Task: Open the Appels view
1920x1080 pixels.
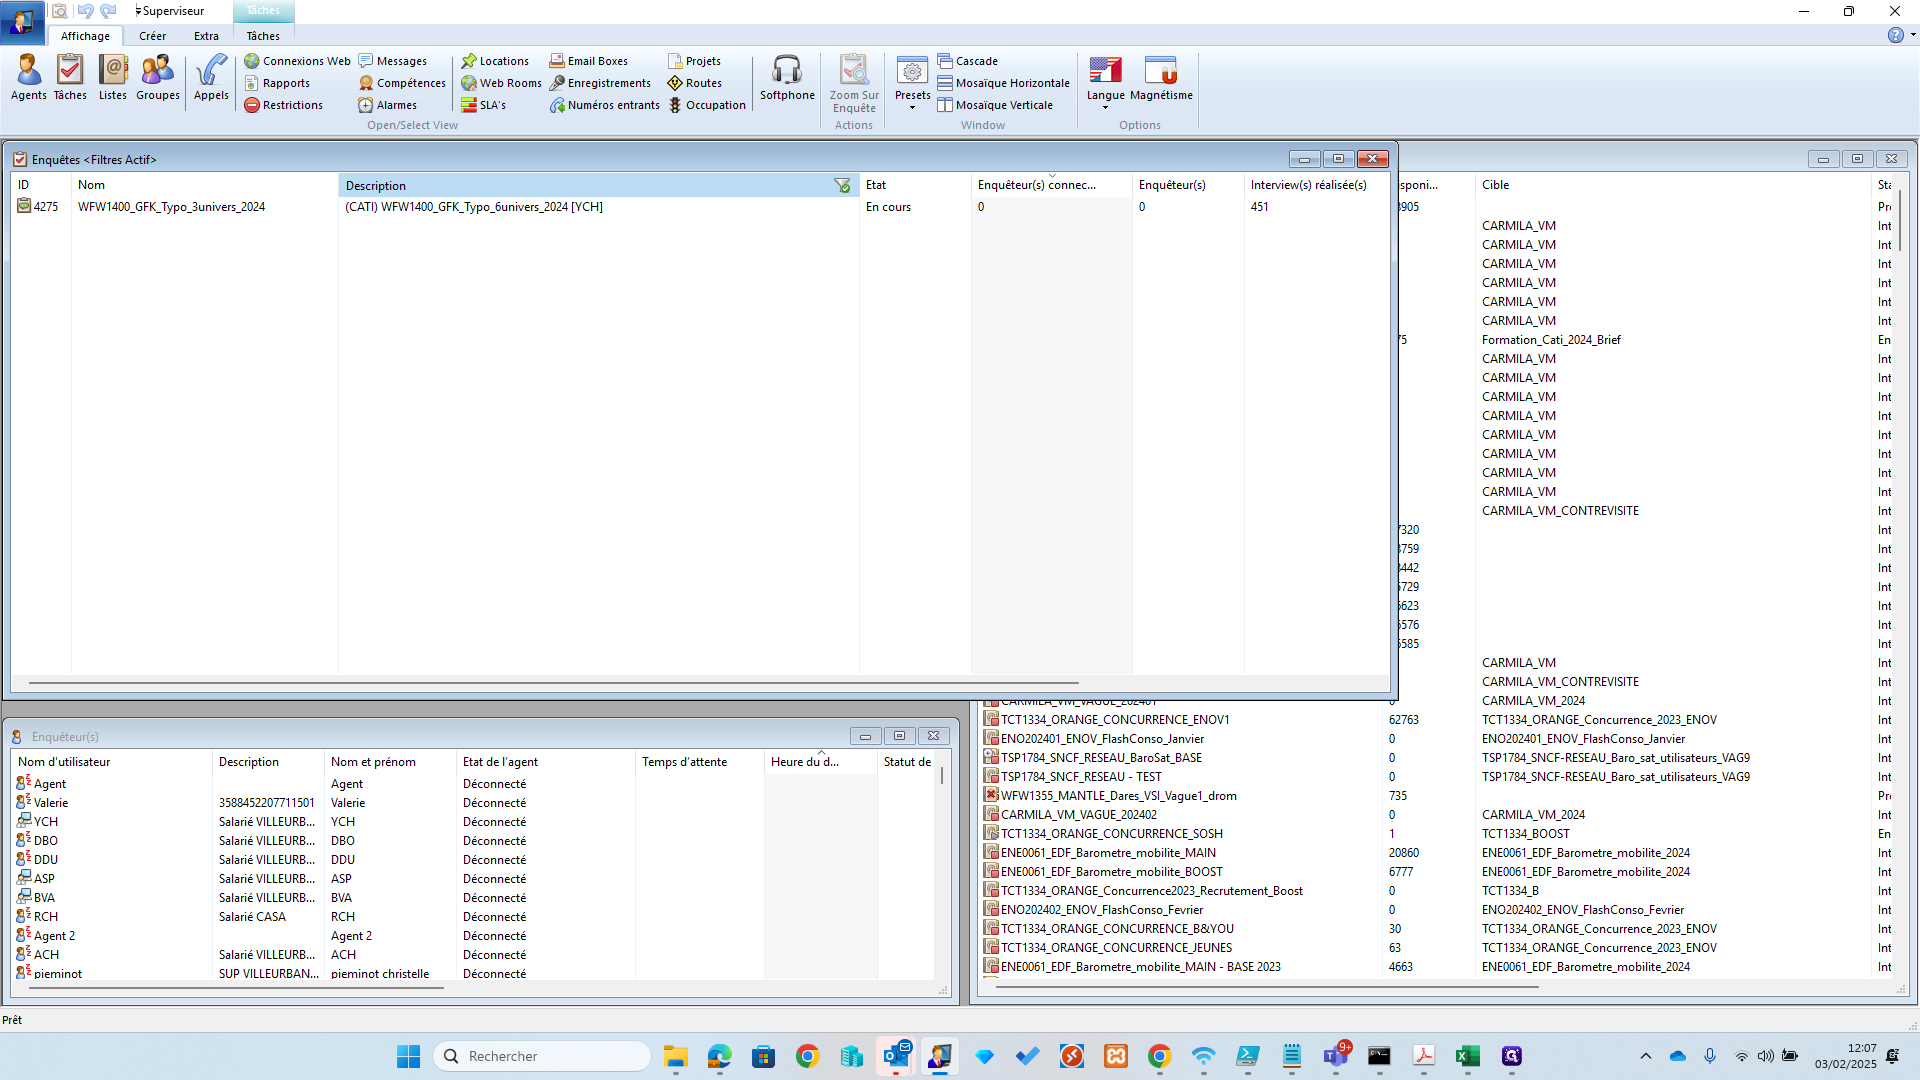Action: (211, 78)
